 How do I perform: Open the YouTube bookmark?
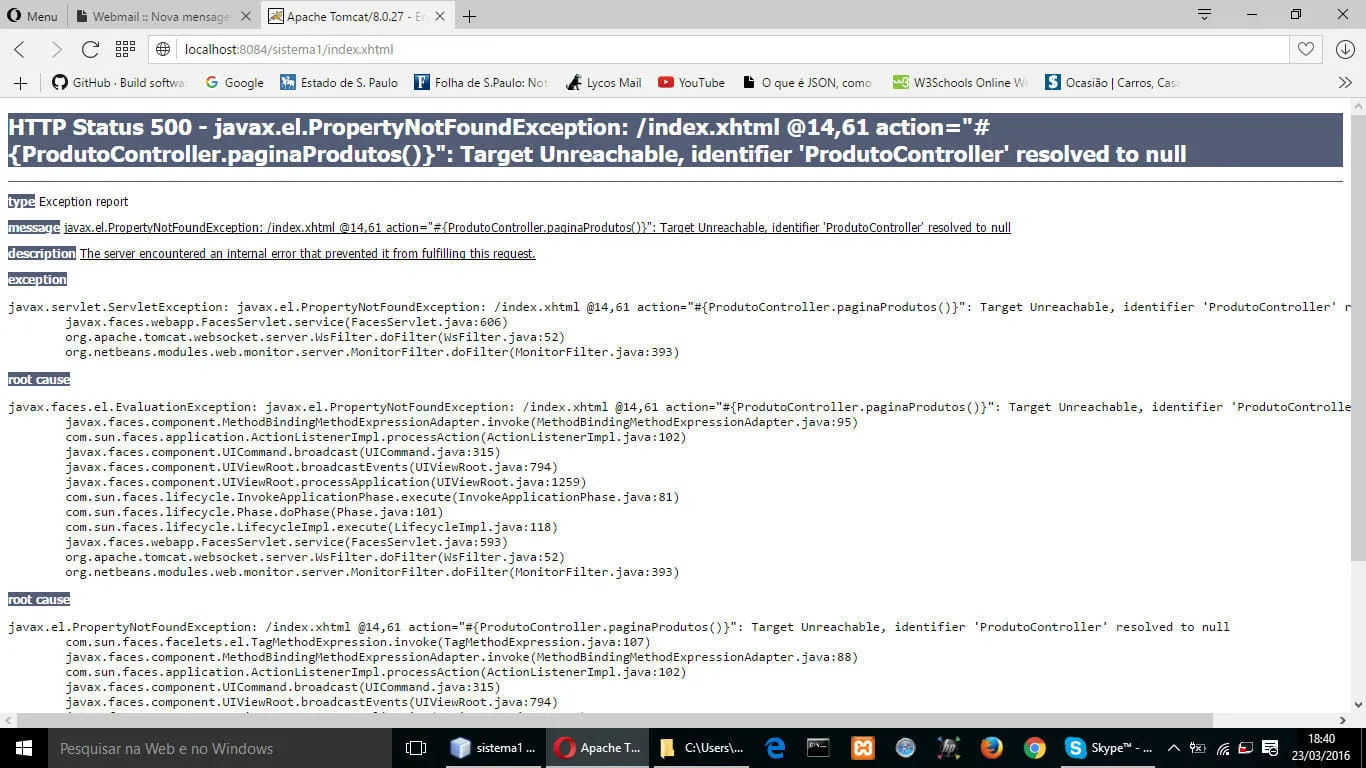pyautogui.click(x=691, y=83)
